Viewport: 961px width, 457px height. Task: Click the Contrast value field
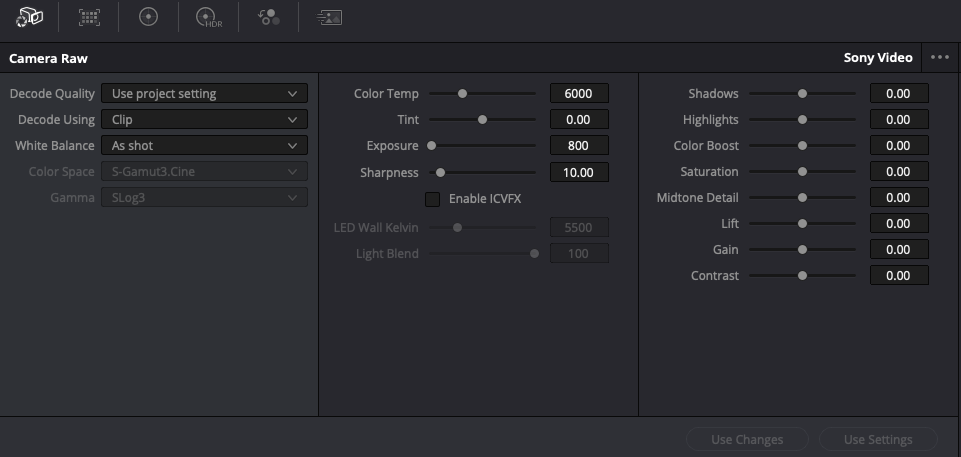click(899, 276)
